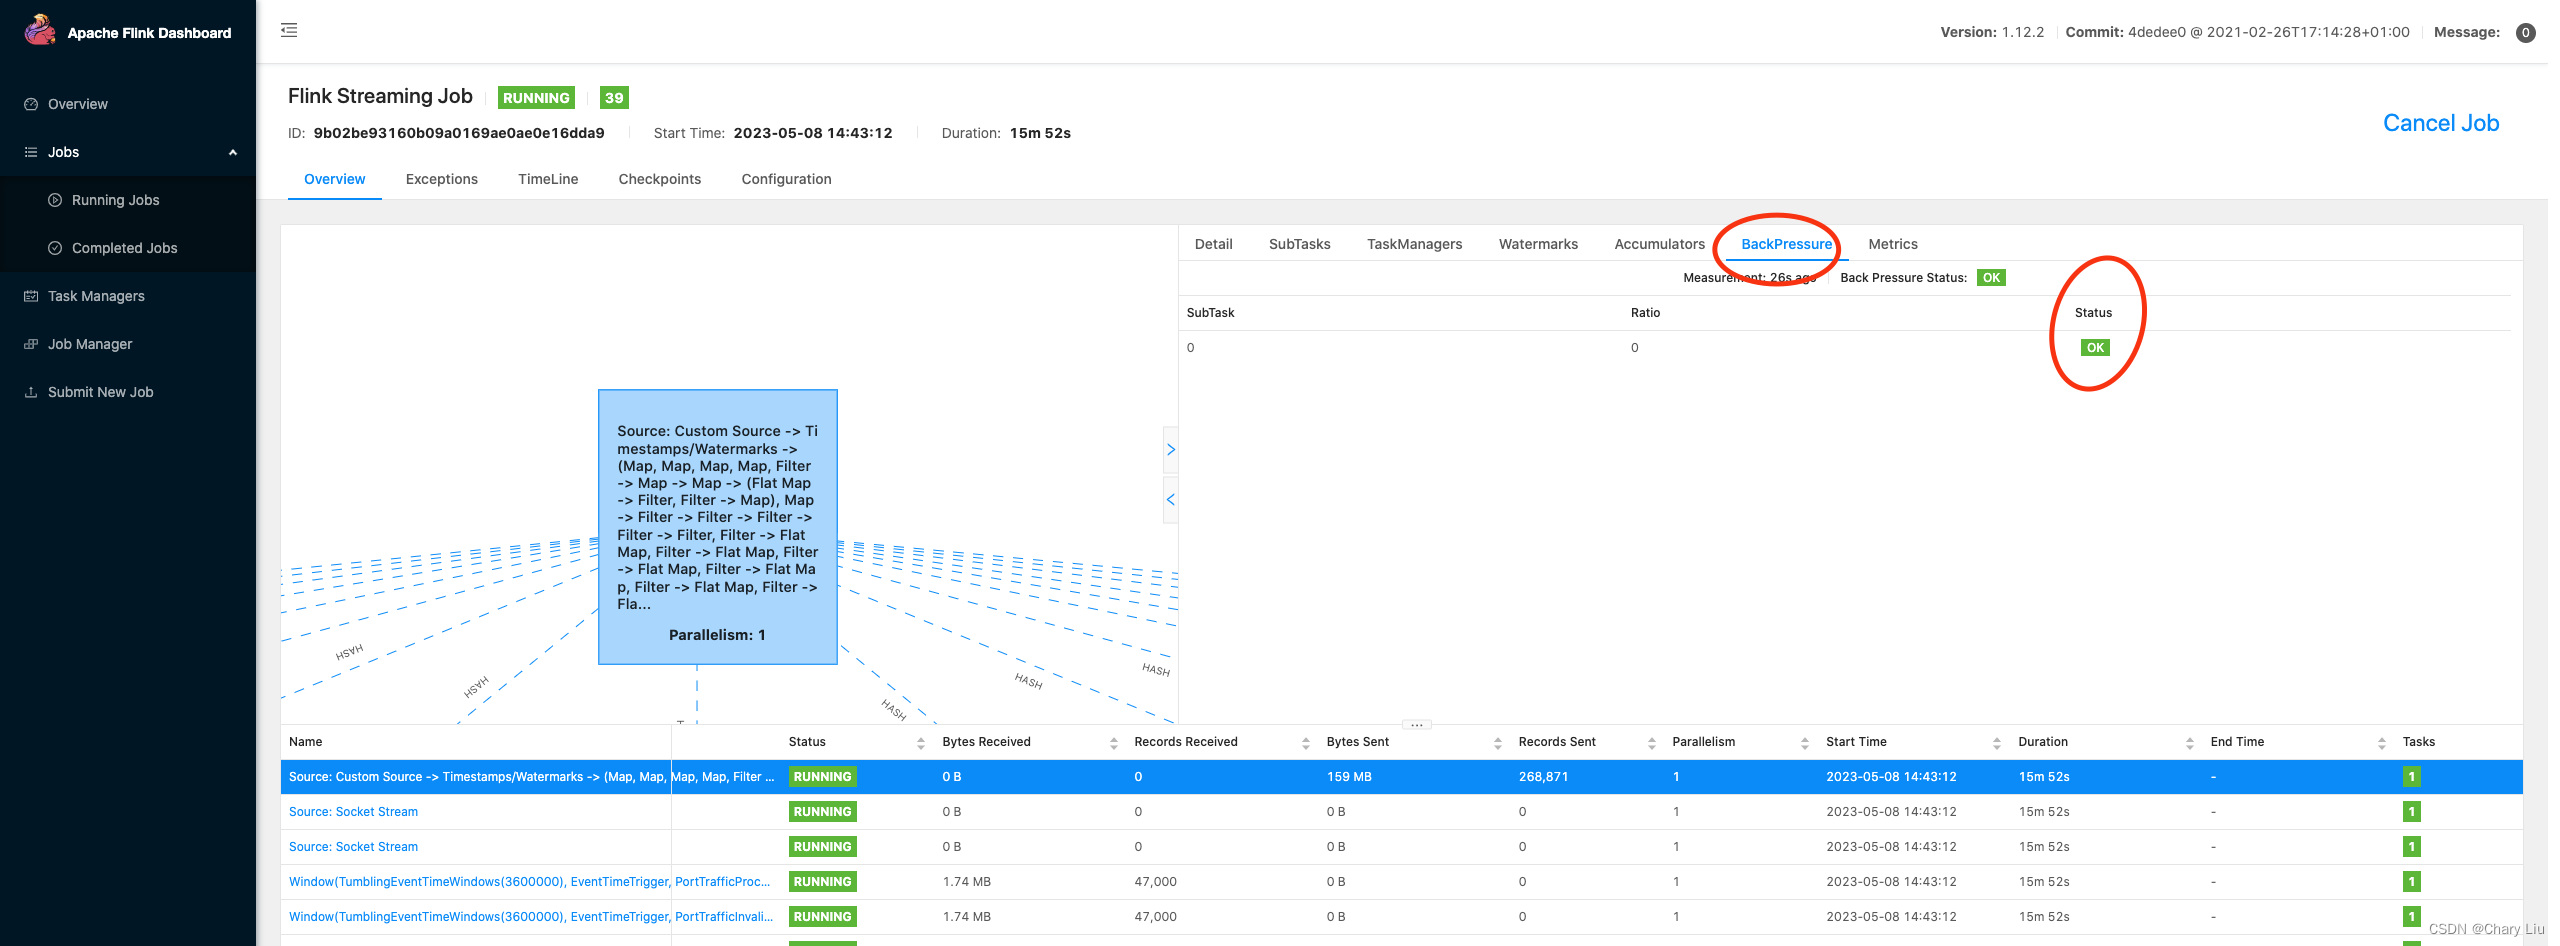The image size is (2560, 946).
Task: Collapse the detail panel left arrow
Action: [x=1170, y=499]
